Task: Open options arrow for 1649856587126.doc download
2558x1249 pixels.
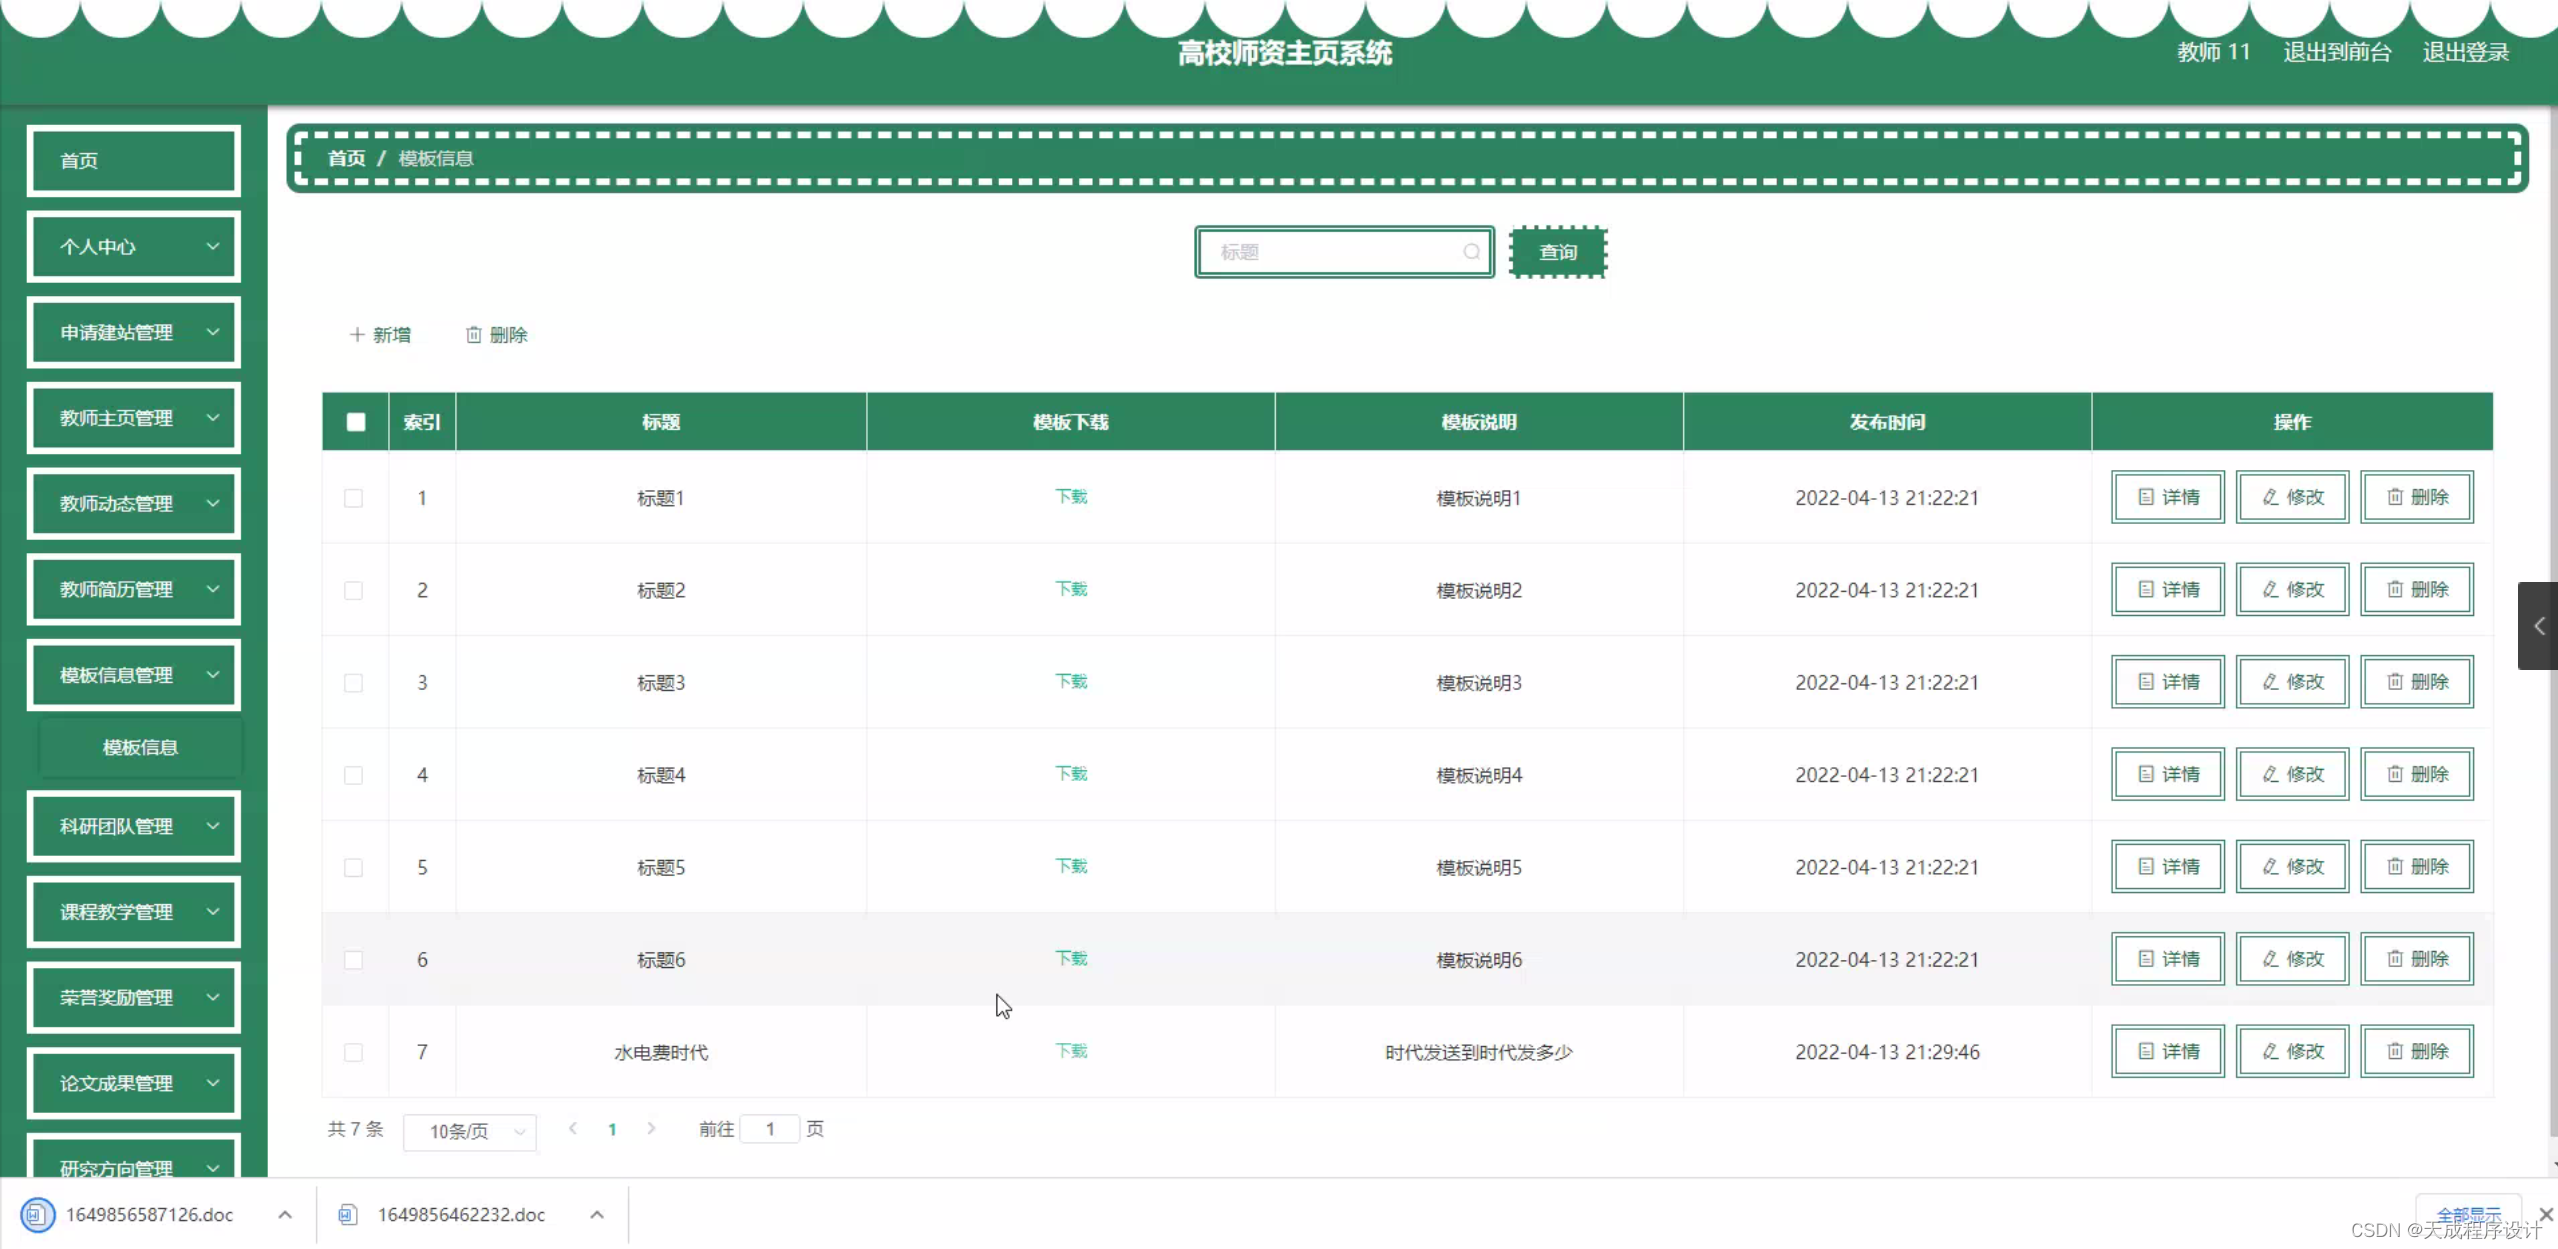Action: pos(285,1214)
